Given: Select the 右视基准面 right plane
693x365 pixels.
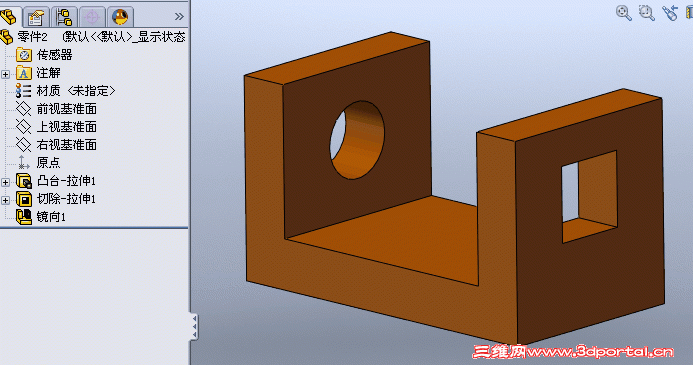Looking at the screenshot, I should 67,145.
